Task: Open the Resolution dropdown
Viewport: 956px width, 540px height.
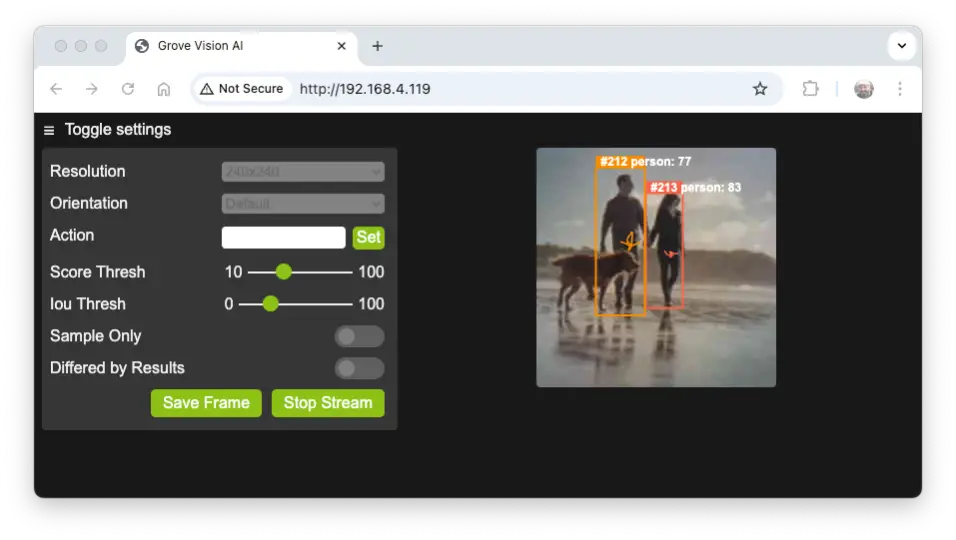Action: pyautogui.click(x=303, y=172)
